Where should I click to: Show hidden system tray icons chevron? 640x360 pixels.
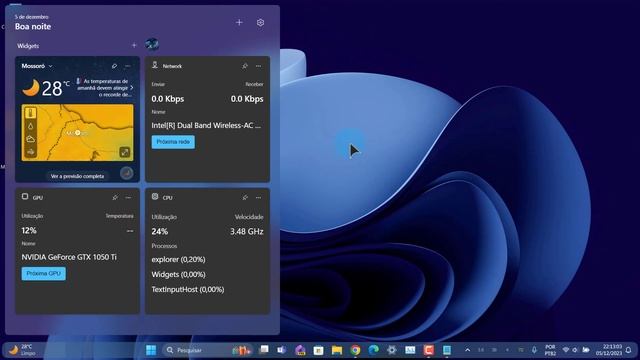[x=467, y=350]
